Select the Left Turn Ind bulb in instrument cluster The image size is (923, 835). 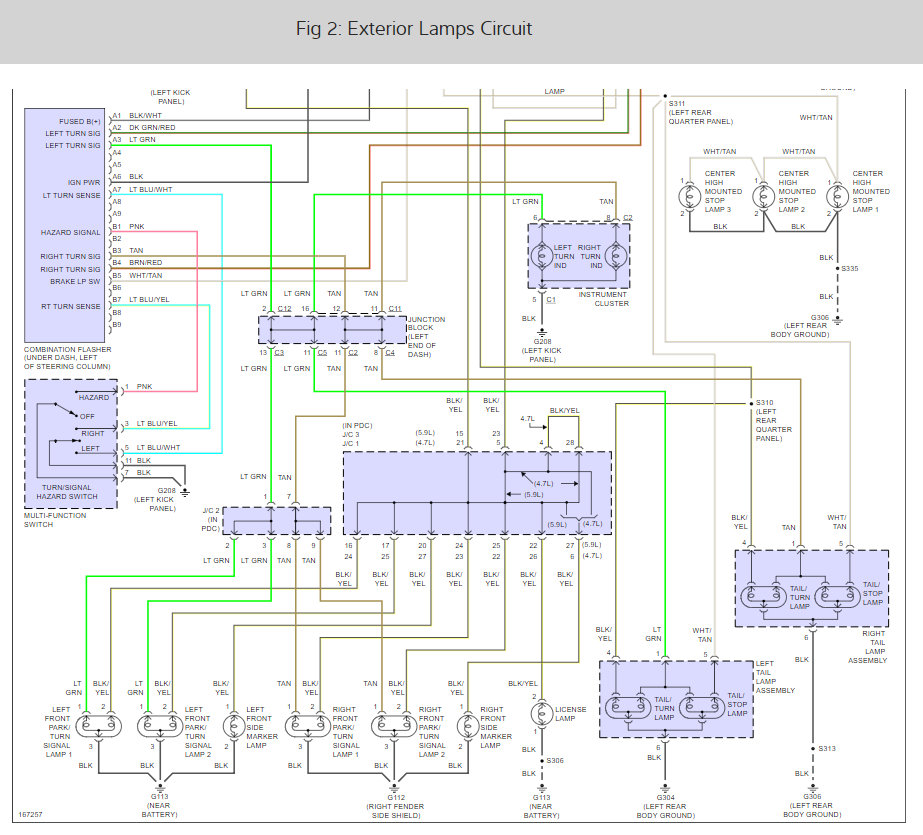(542, 257)
